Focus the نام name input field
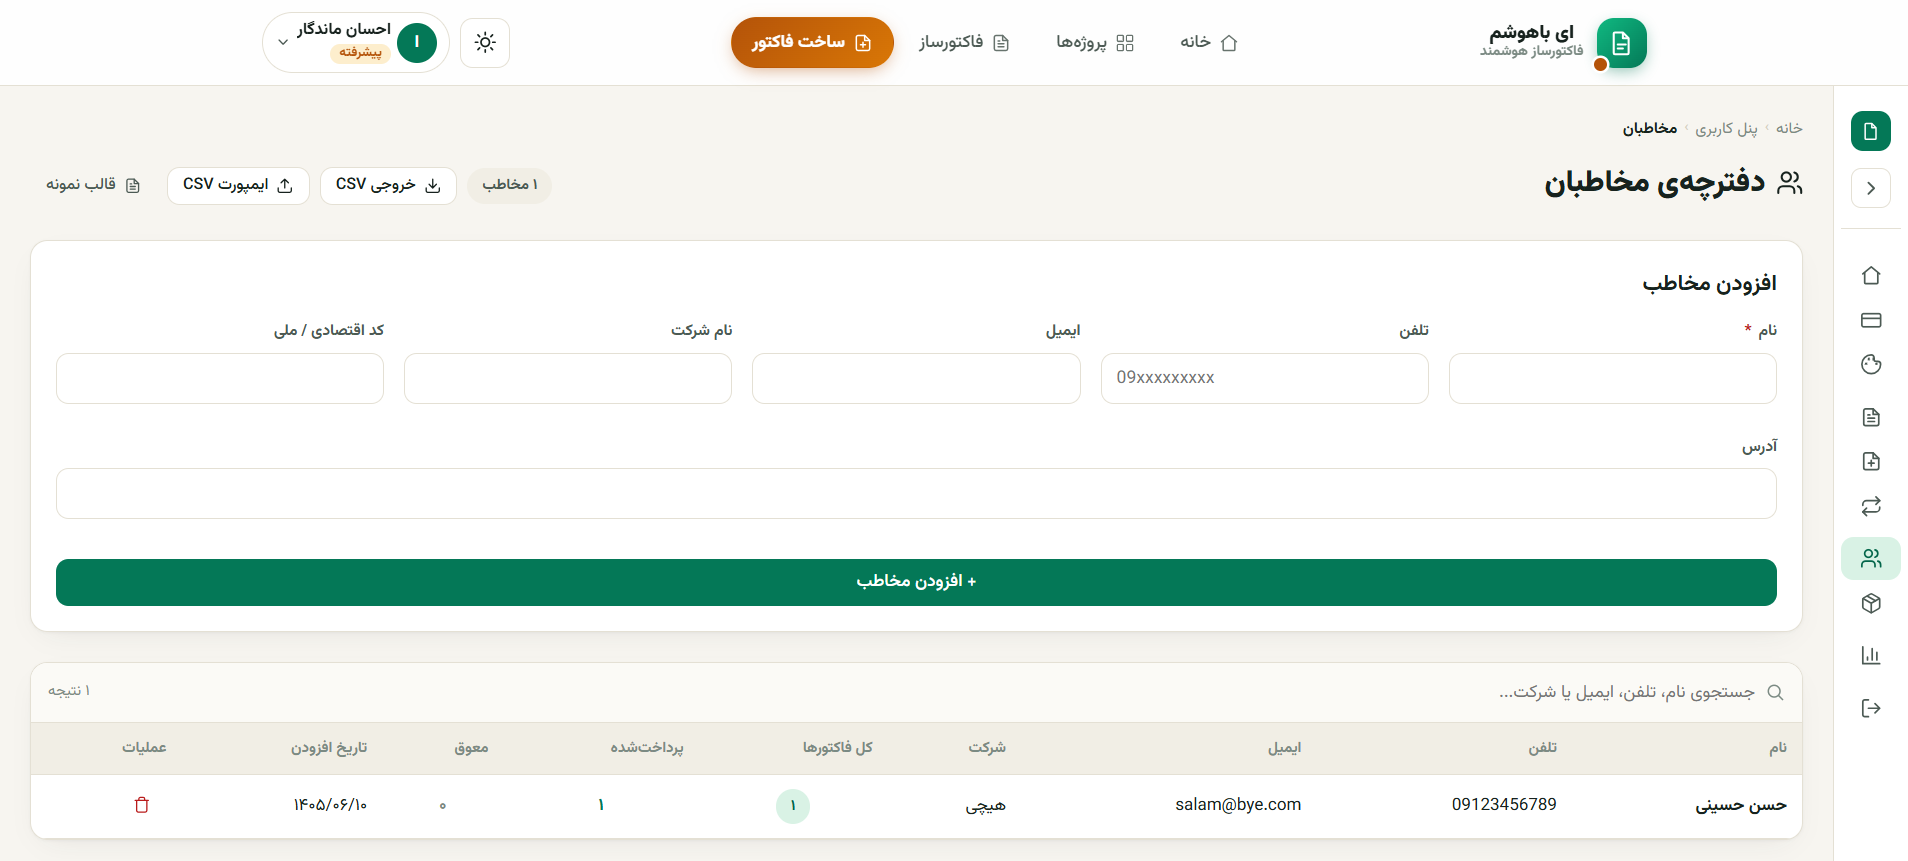This screenshot has width=1908, height=861. click(x=1612, y=378)
